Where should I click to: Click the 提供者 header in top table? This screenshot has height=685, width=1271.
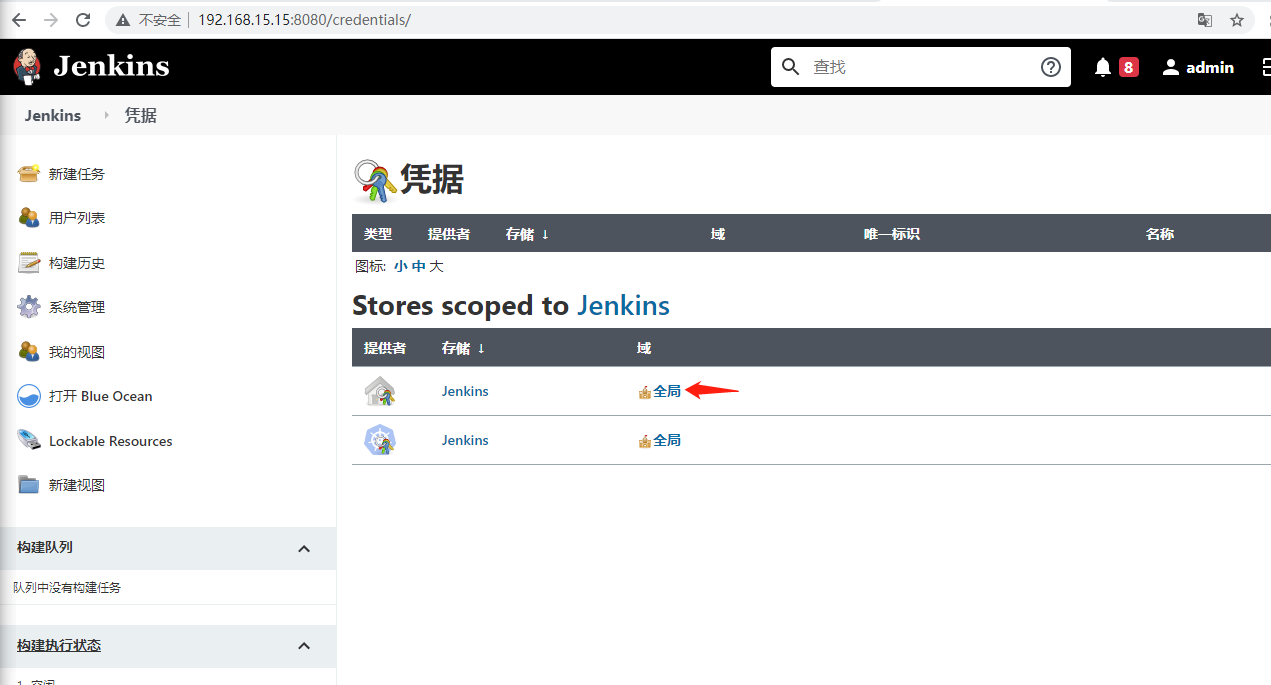(449, 234)
